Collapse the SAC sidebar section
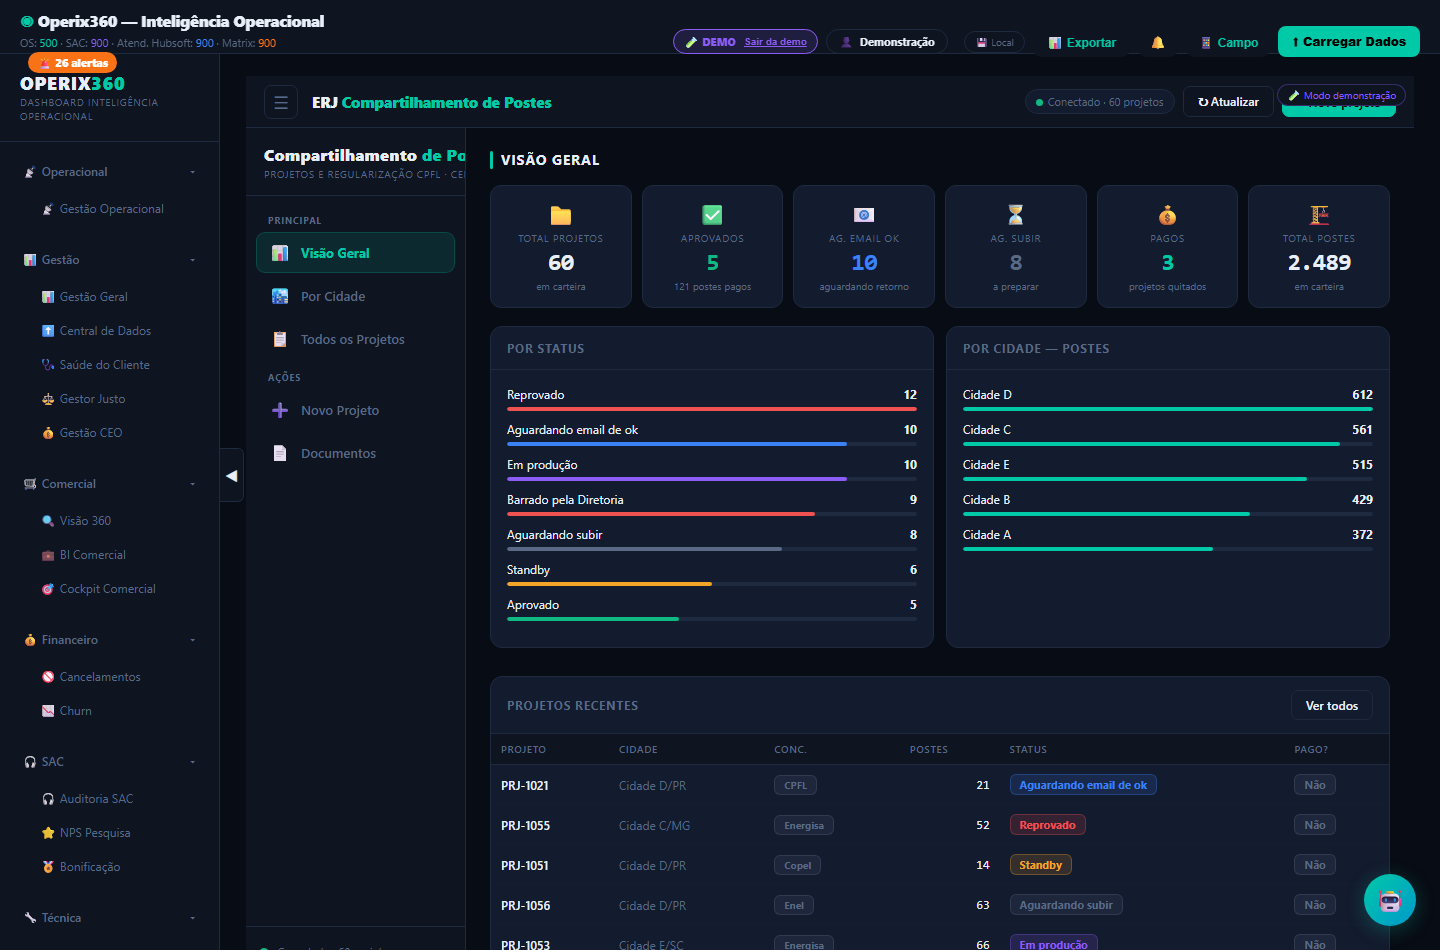 (x=110, y=762)
